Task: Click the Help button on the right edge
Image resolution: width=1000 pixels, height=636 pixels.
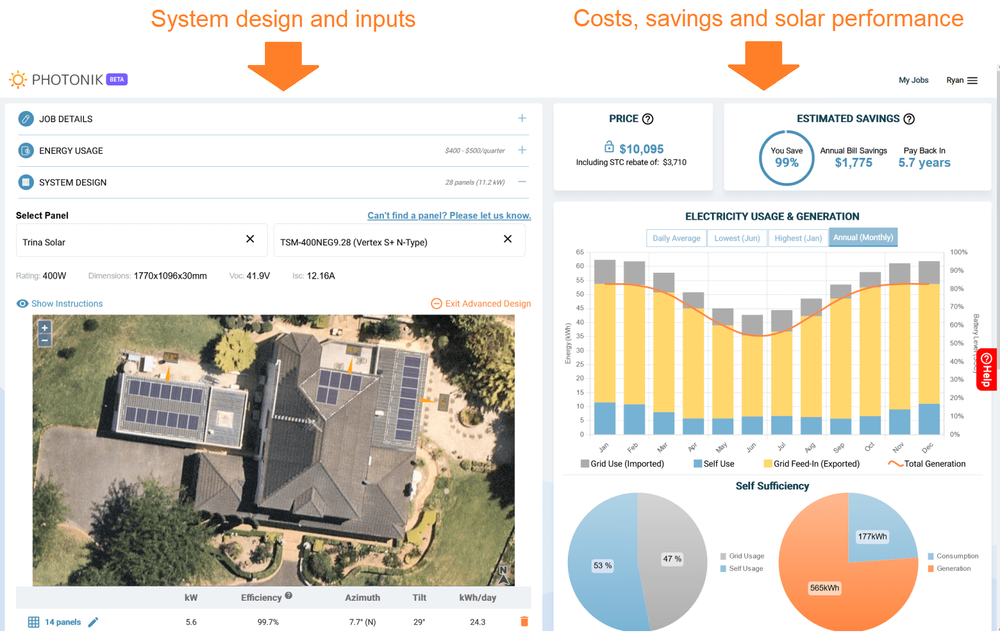Action: [x=987, y=368]
